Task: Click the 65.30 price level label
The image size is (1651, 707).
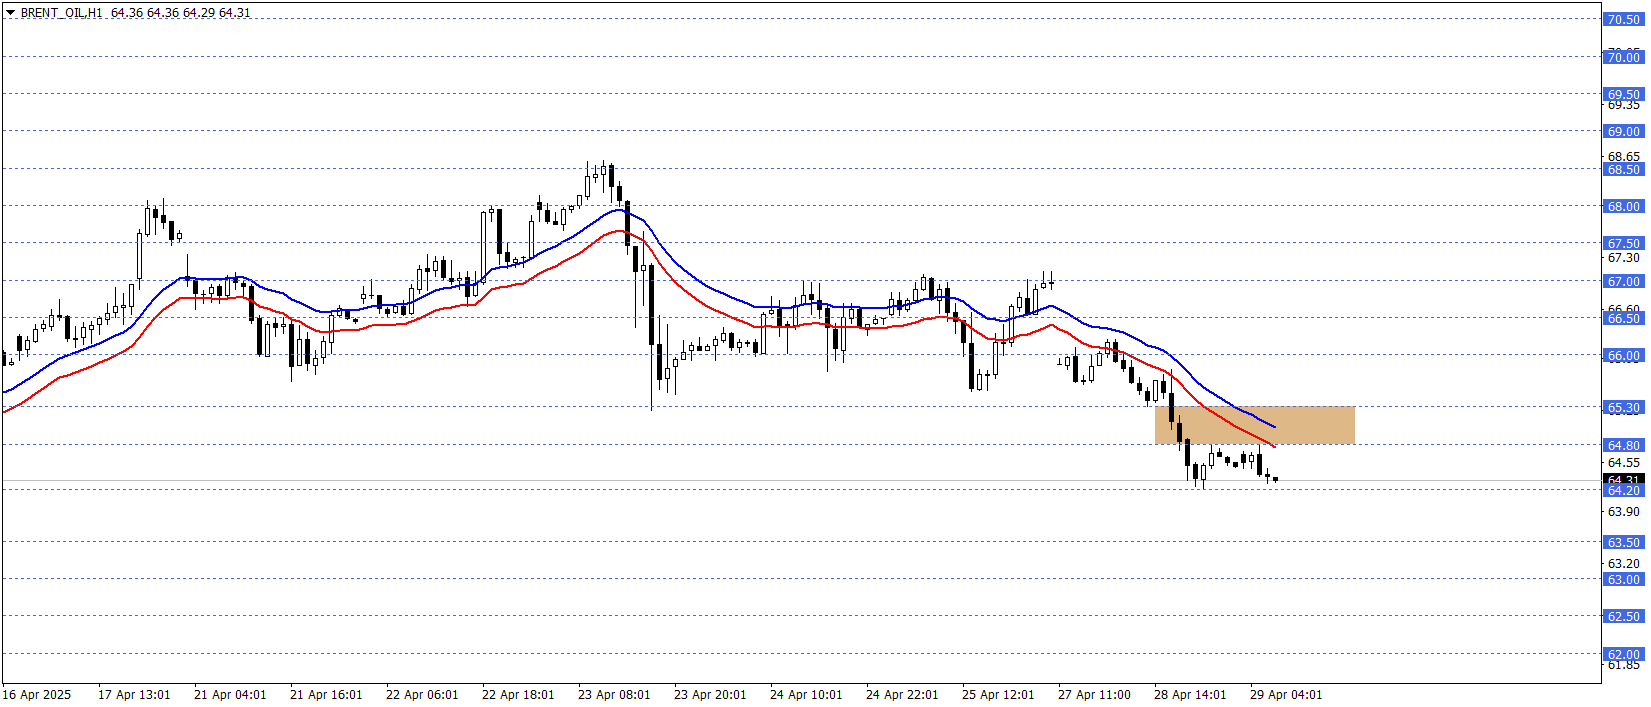Action: click(1624, 407)
